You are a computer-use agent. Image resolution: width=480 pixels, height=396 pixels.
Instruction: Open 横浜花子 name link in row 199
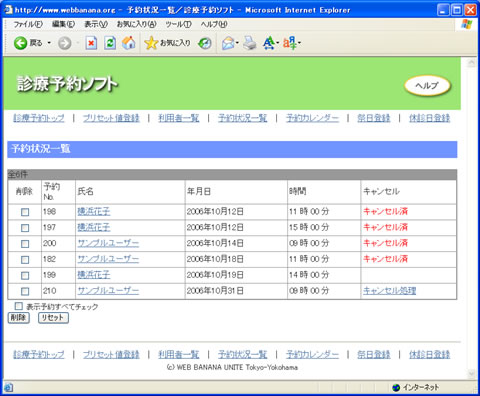(94, 275)
